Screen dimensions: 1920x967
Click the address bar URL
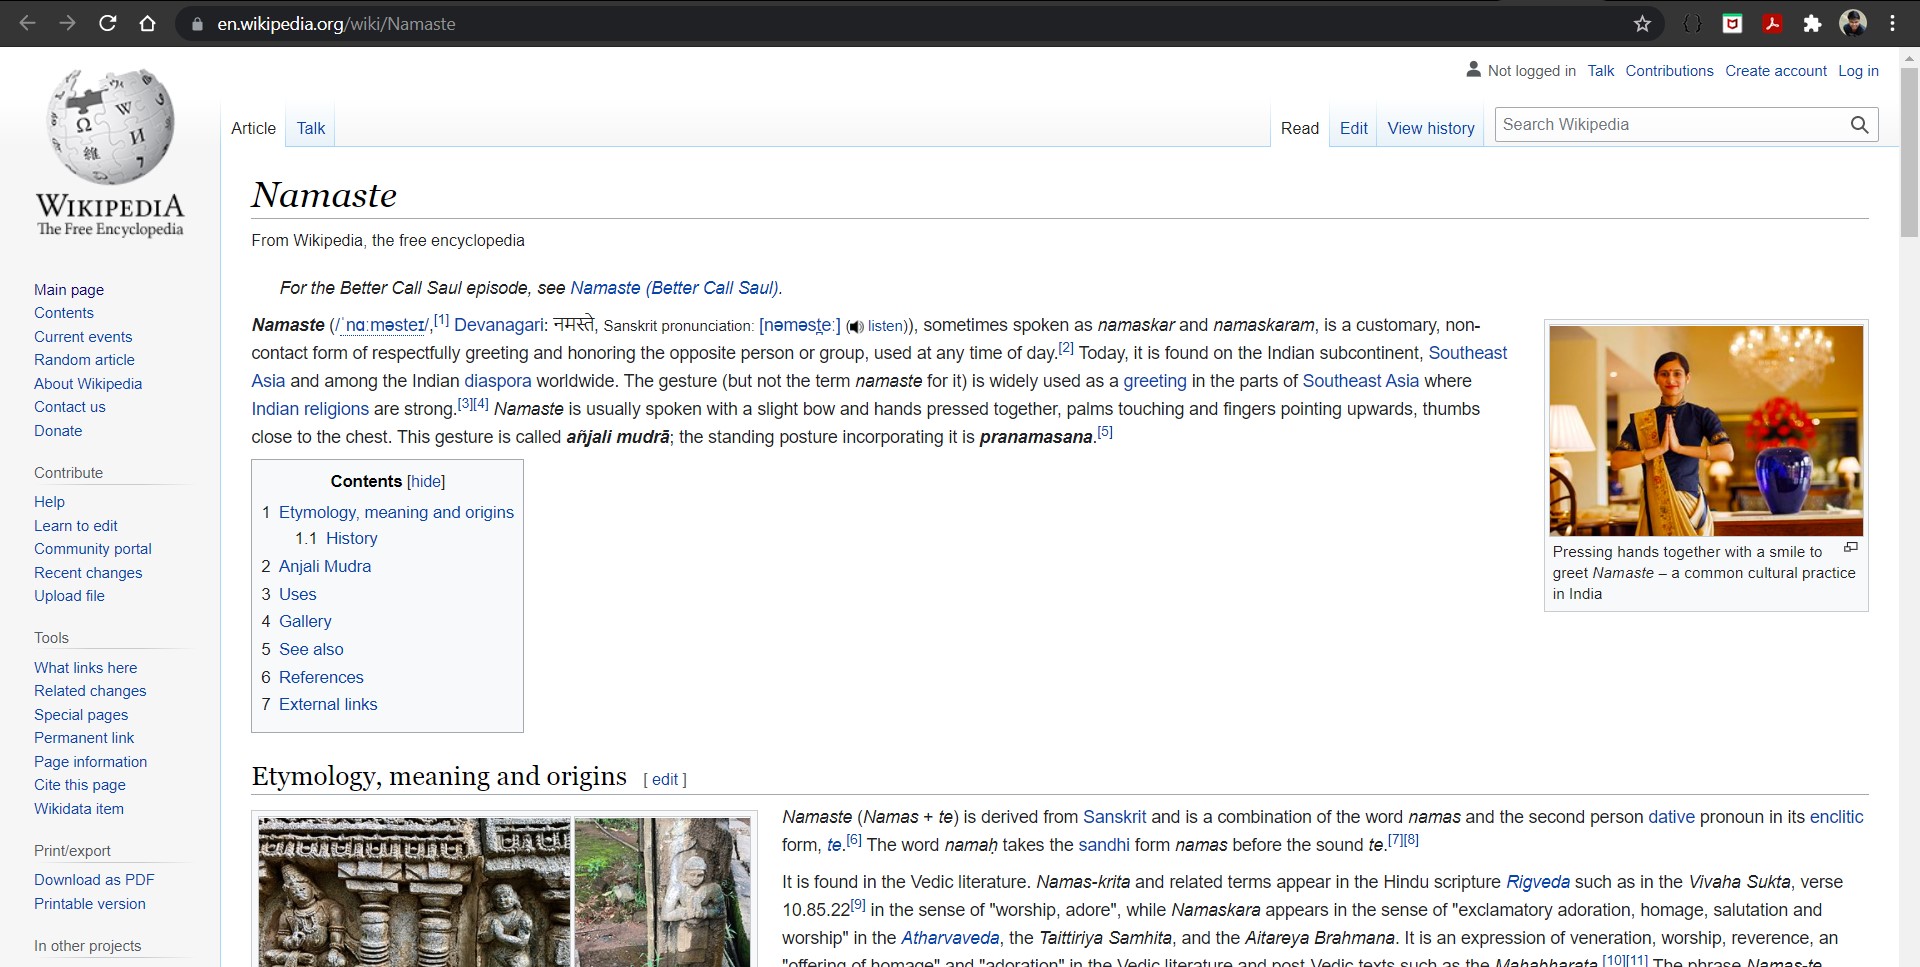pos(336,24)
